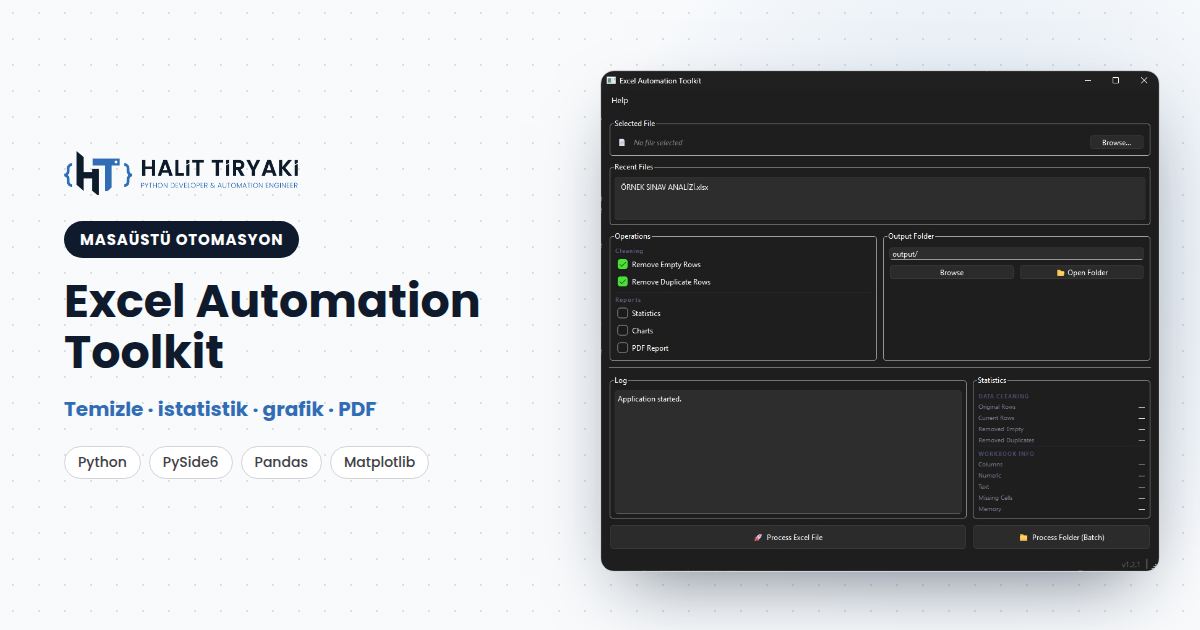The image size is (1200, 630).
Task: Uncheck Remove Duplicate Rows
Action: pyautogui.click(x=623, y=282)
